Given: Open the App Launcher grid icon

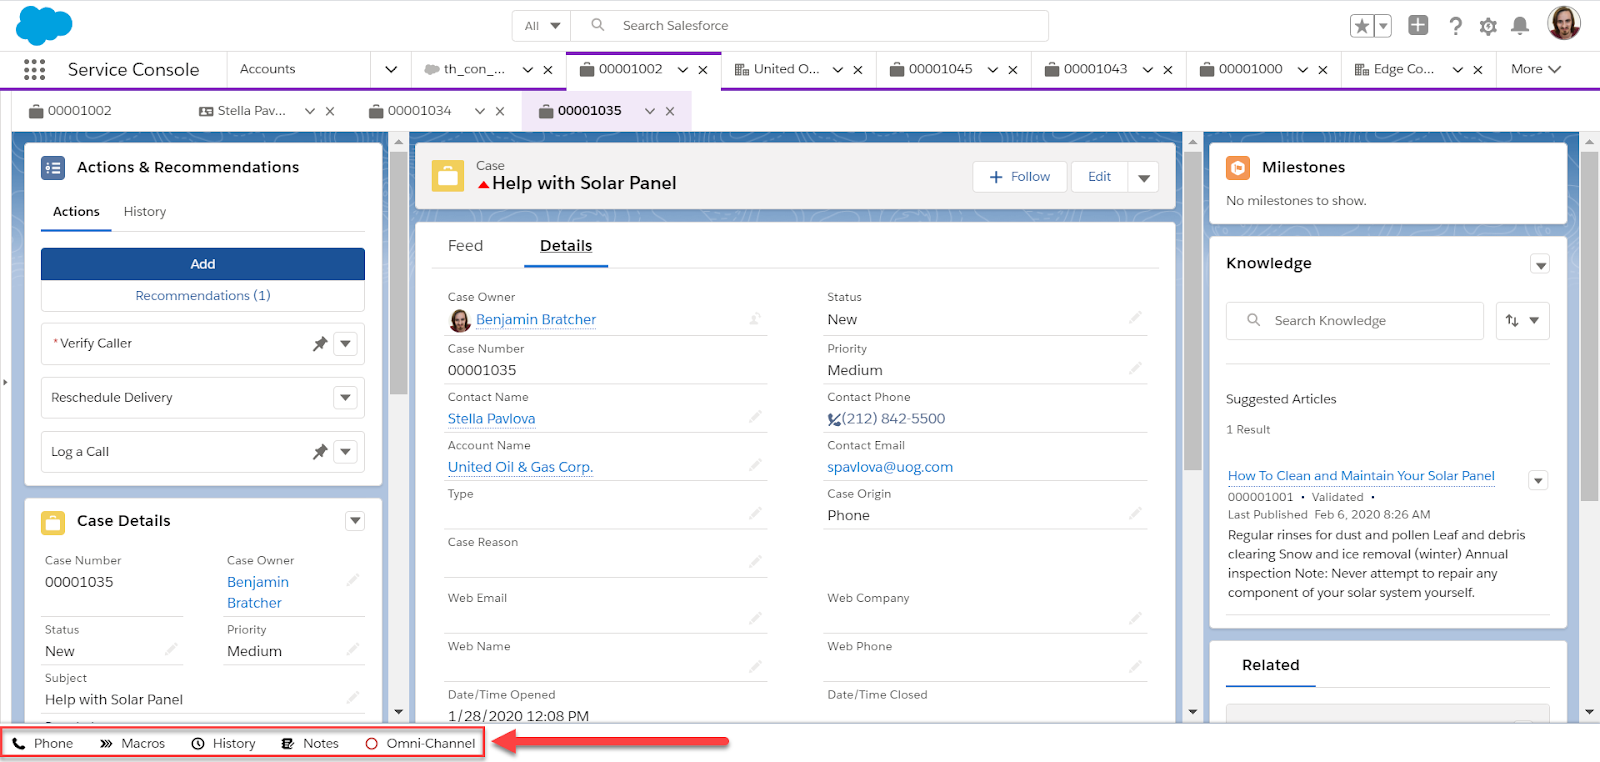Looking at the screenshot, I should (34, 69).
